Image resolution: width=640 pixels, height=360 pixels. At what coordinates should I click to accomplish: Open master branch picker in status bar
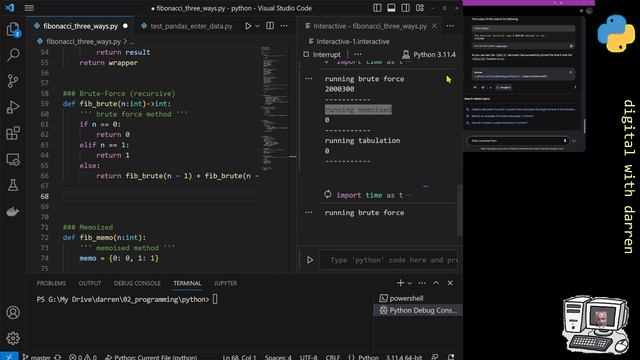point(37,357)
